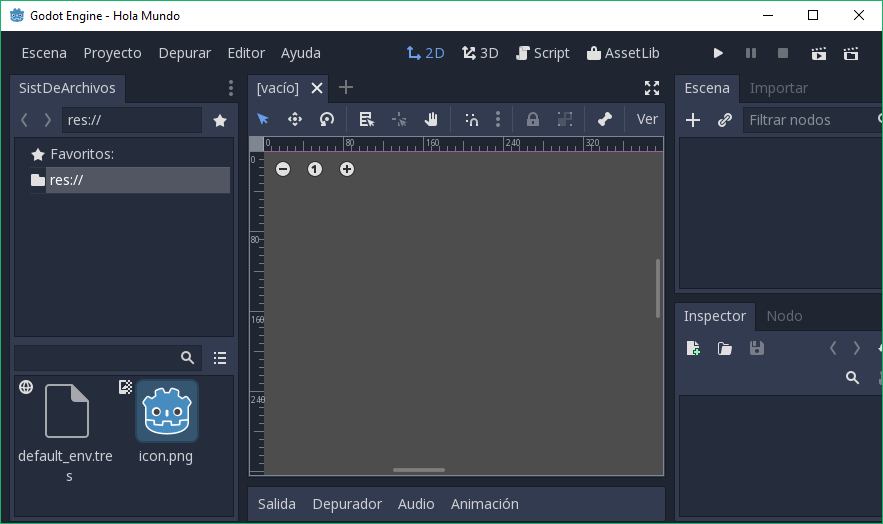The image size is (883, 524).
Task: Toggle distraction-free fullscreen mode
Action: point(652,88)
